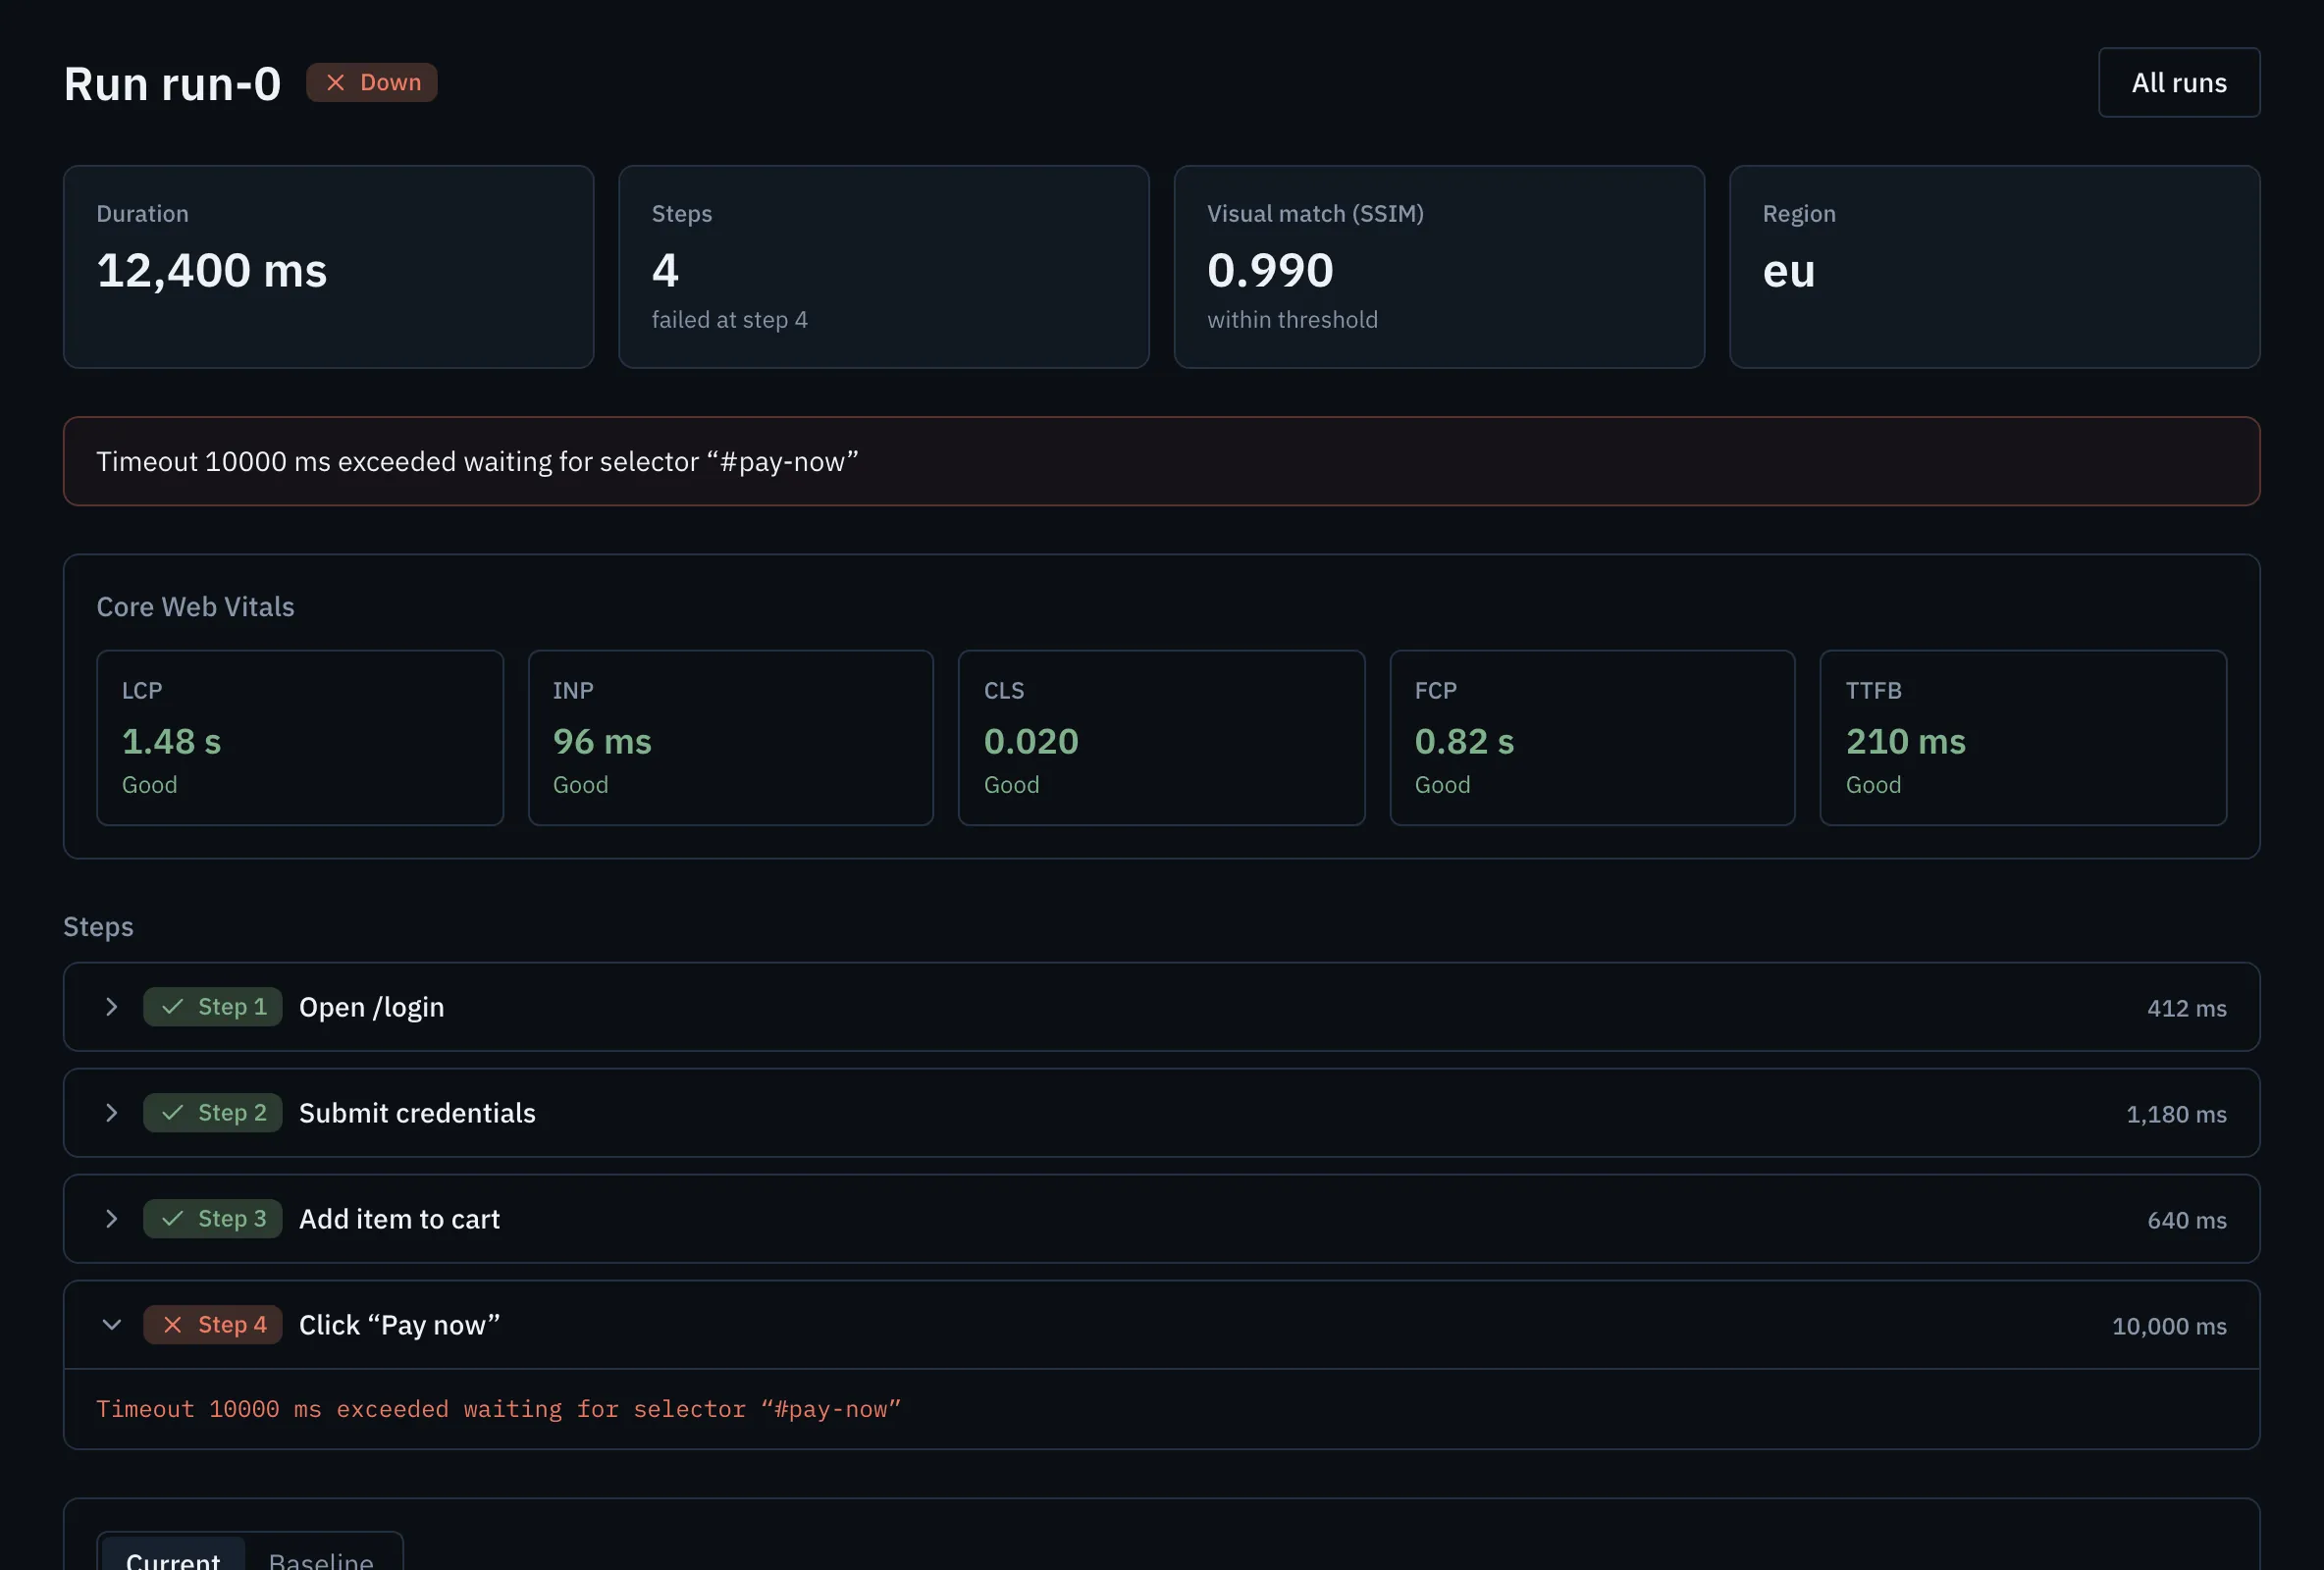Open the All runs page

click(x=2179, y=83)
